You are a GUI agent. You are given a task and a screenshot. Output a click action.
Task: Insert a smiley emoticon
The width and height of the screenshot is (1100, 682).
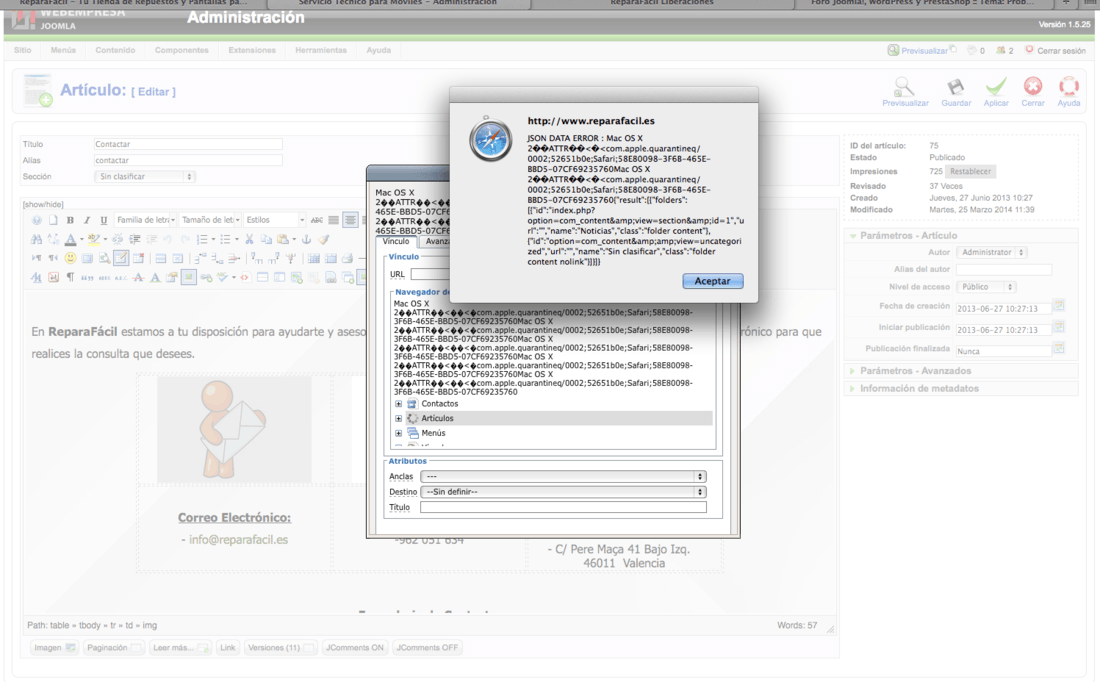point(70,258)
